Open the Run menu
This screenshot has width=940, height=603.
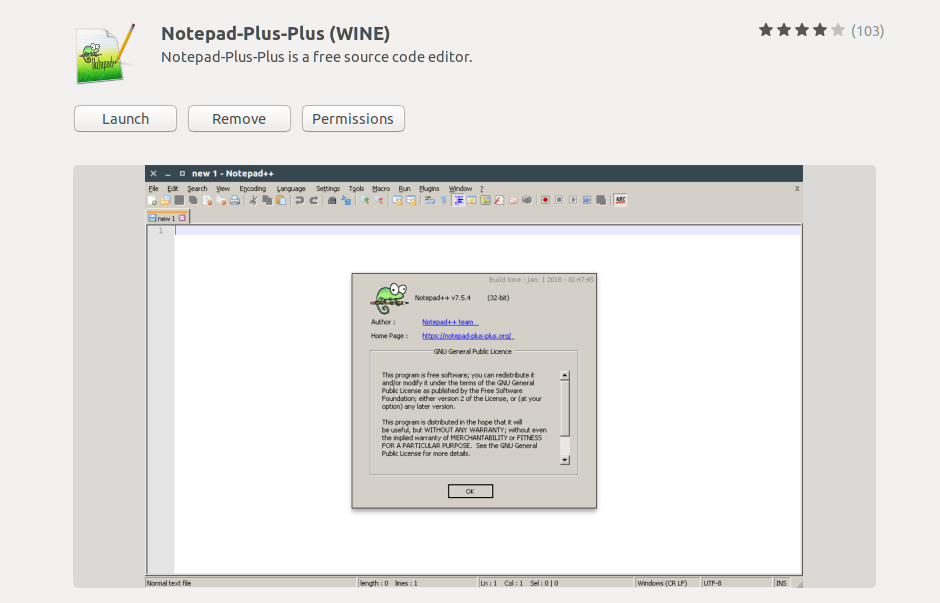(404, 188)
